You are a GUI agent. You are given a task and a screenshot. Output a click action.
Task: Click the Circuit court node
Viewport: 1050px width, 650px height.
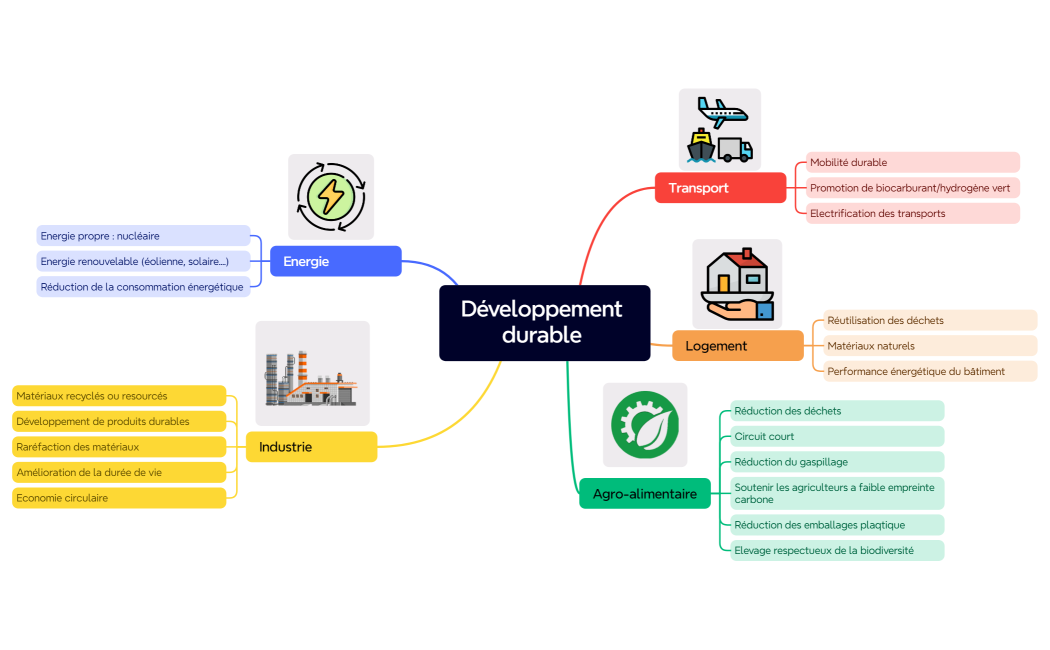click(836, 436)
